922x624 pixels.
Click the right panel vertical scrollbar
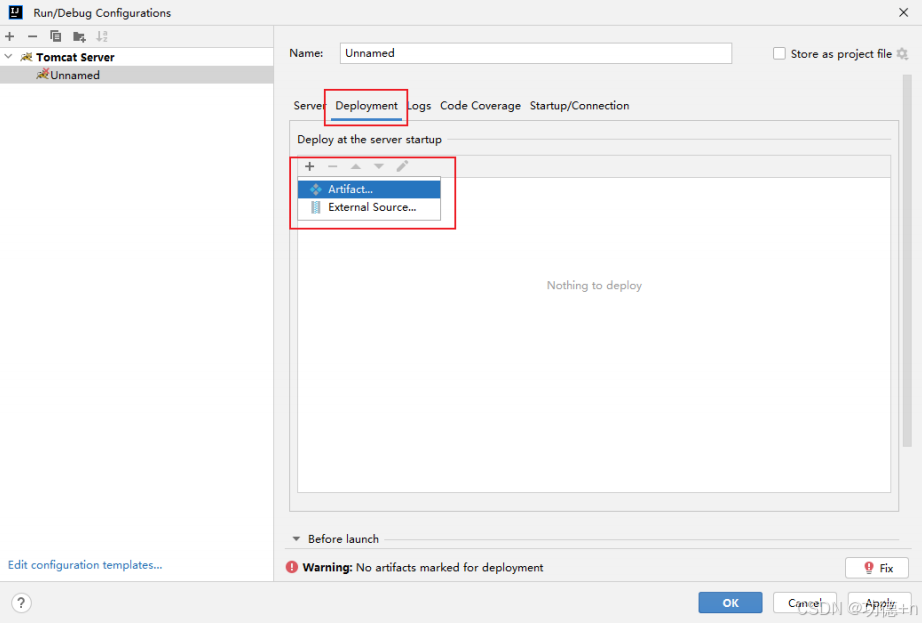tap(907, 262)
